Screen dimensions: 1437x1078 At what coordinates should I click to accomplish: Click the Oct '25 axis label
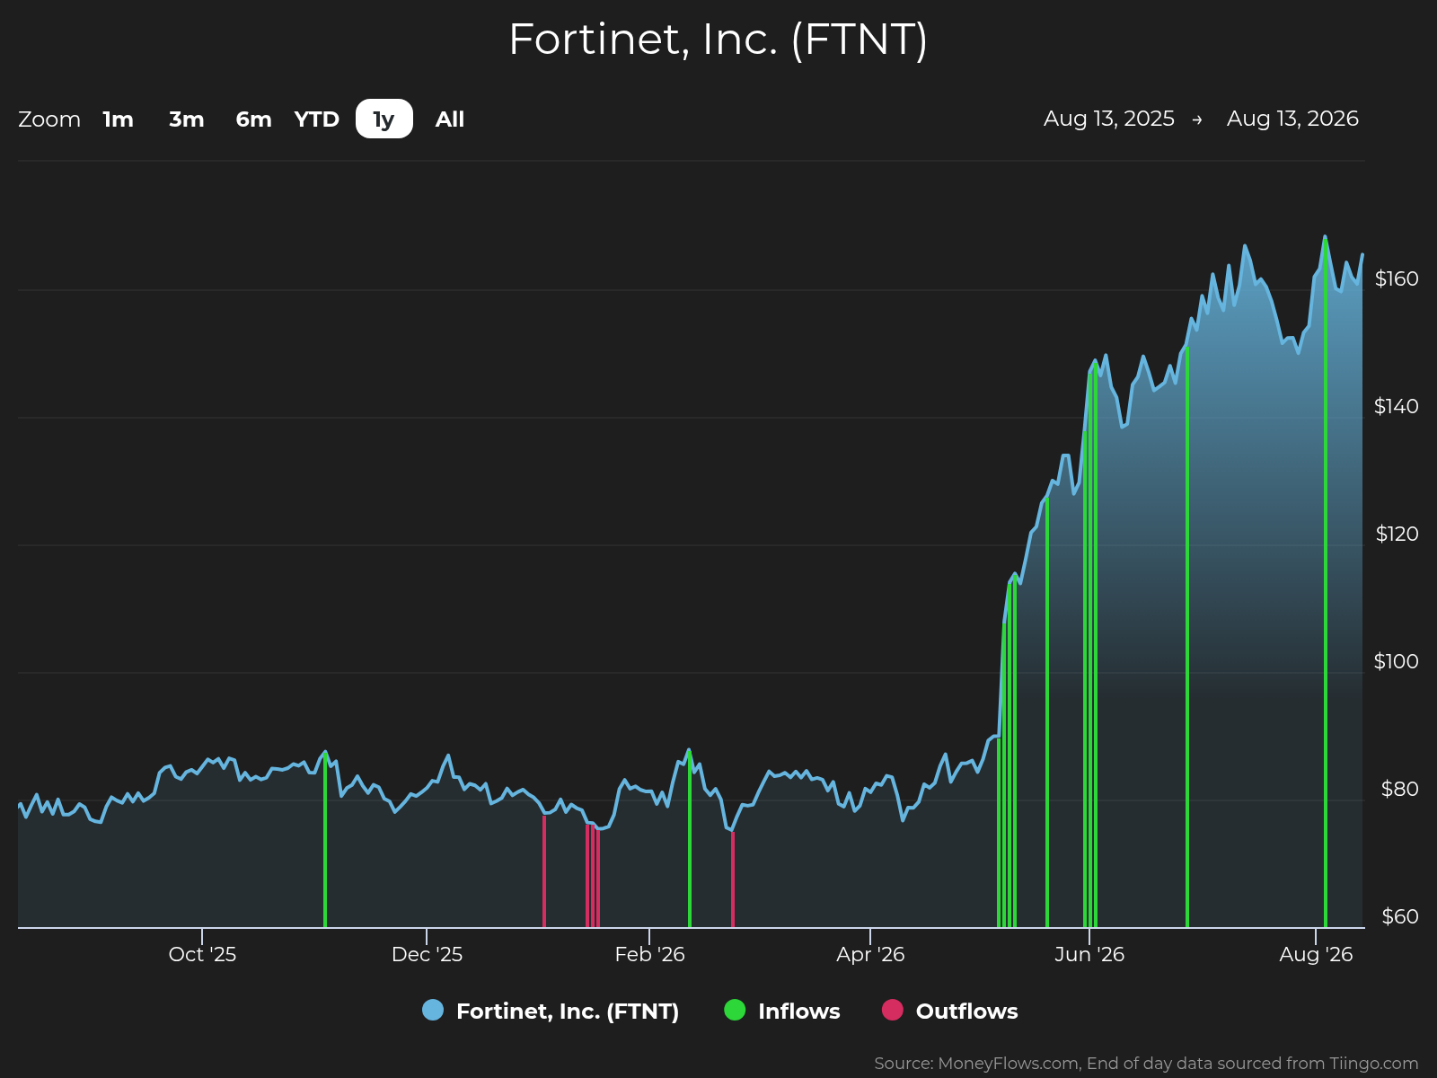(202, 954)
